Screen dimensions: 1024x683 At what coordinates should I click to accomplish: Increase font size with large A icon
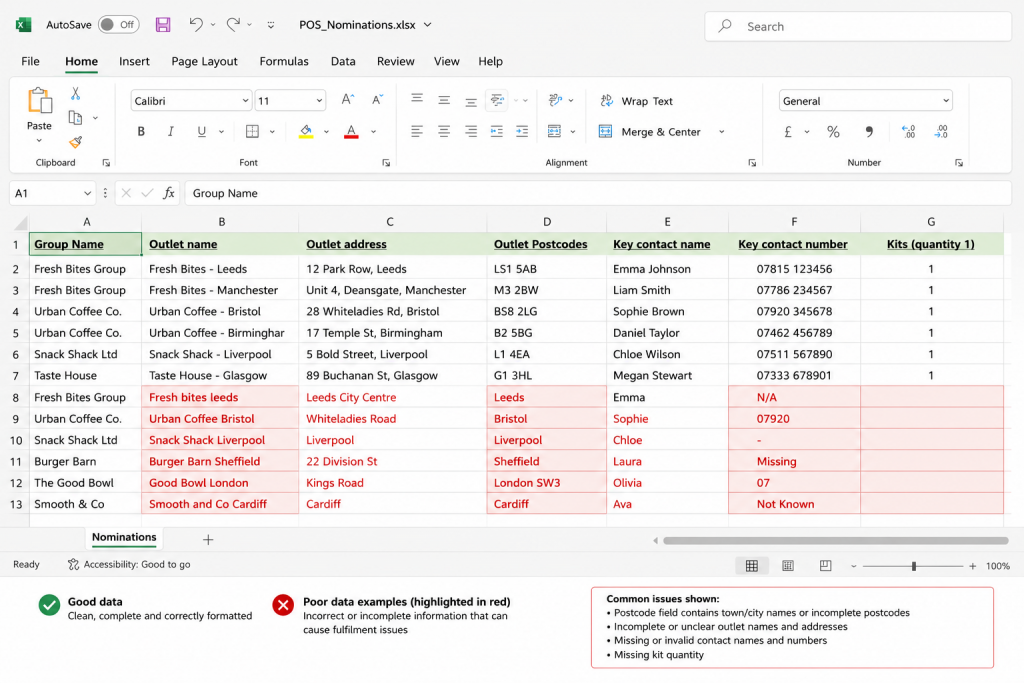click(347, 99)
